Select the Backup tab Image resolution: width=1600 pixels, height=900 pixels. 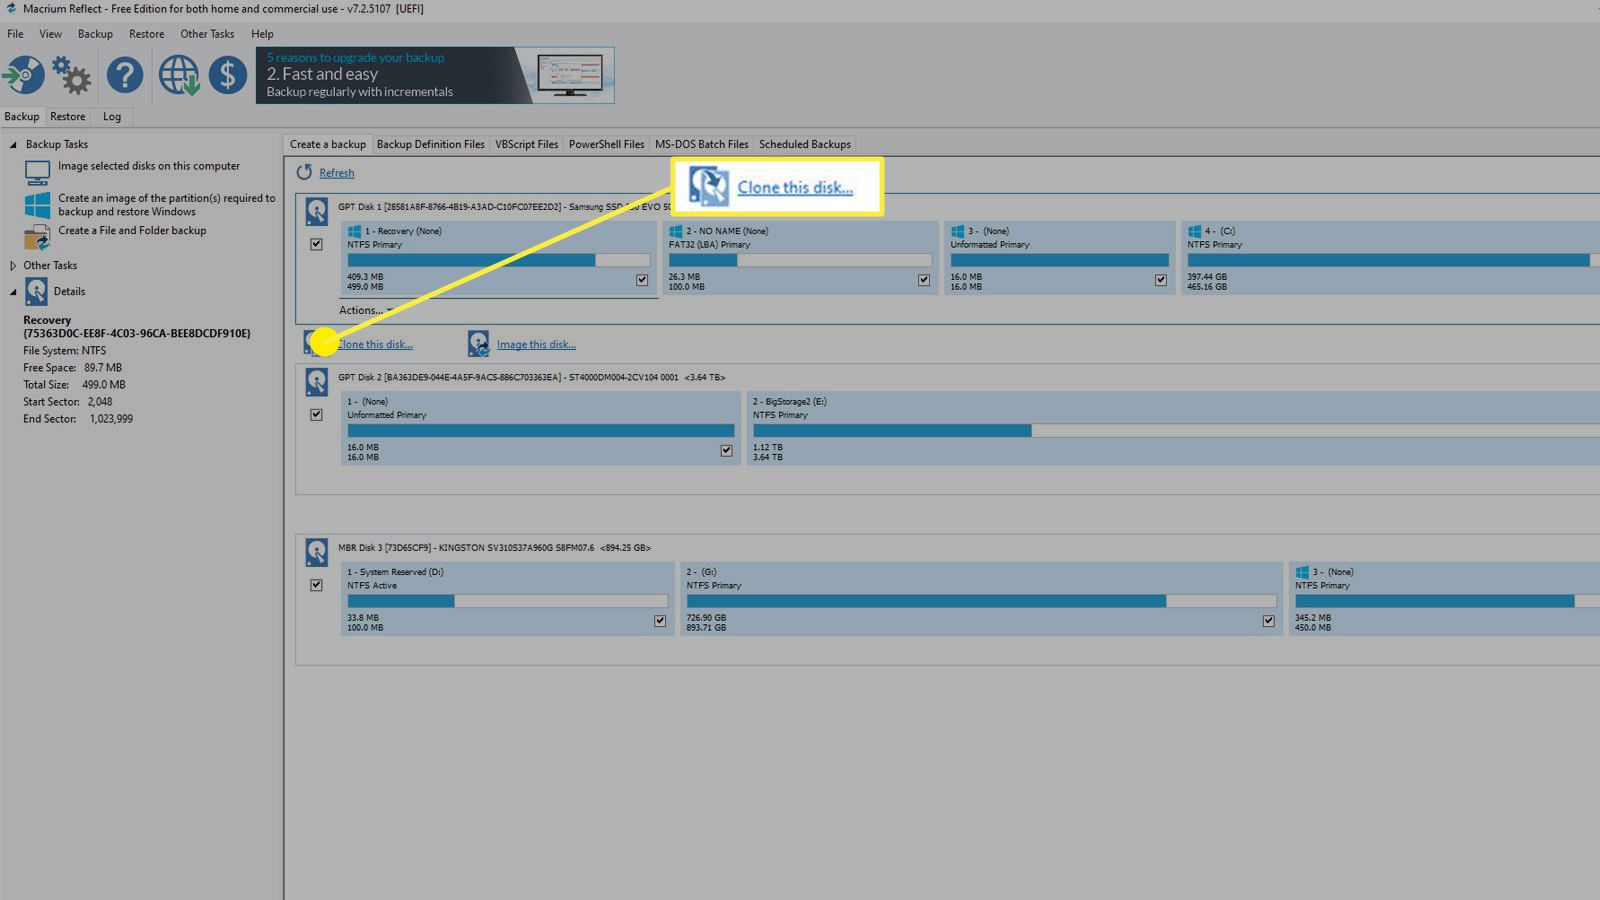click(x=22, y=117)
